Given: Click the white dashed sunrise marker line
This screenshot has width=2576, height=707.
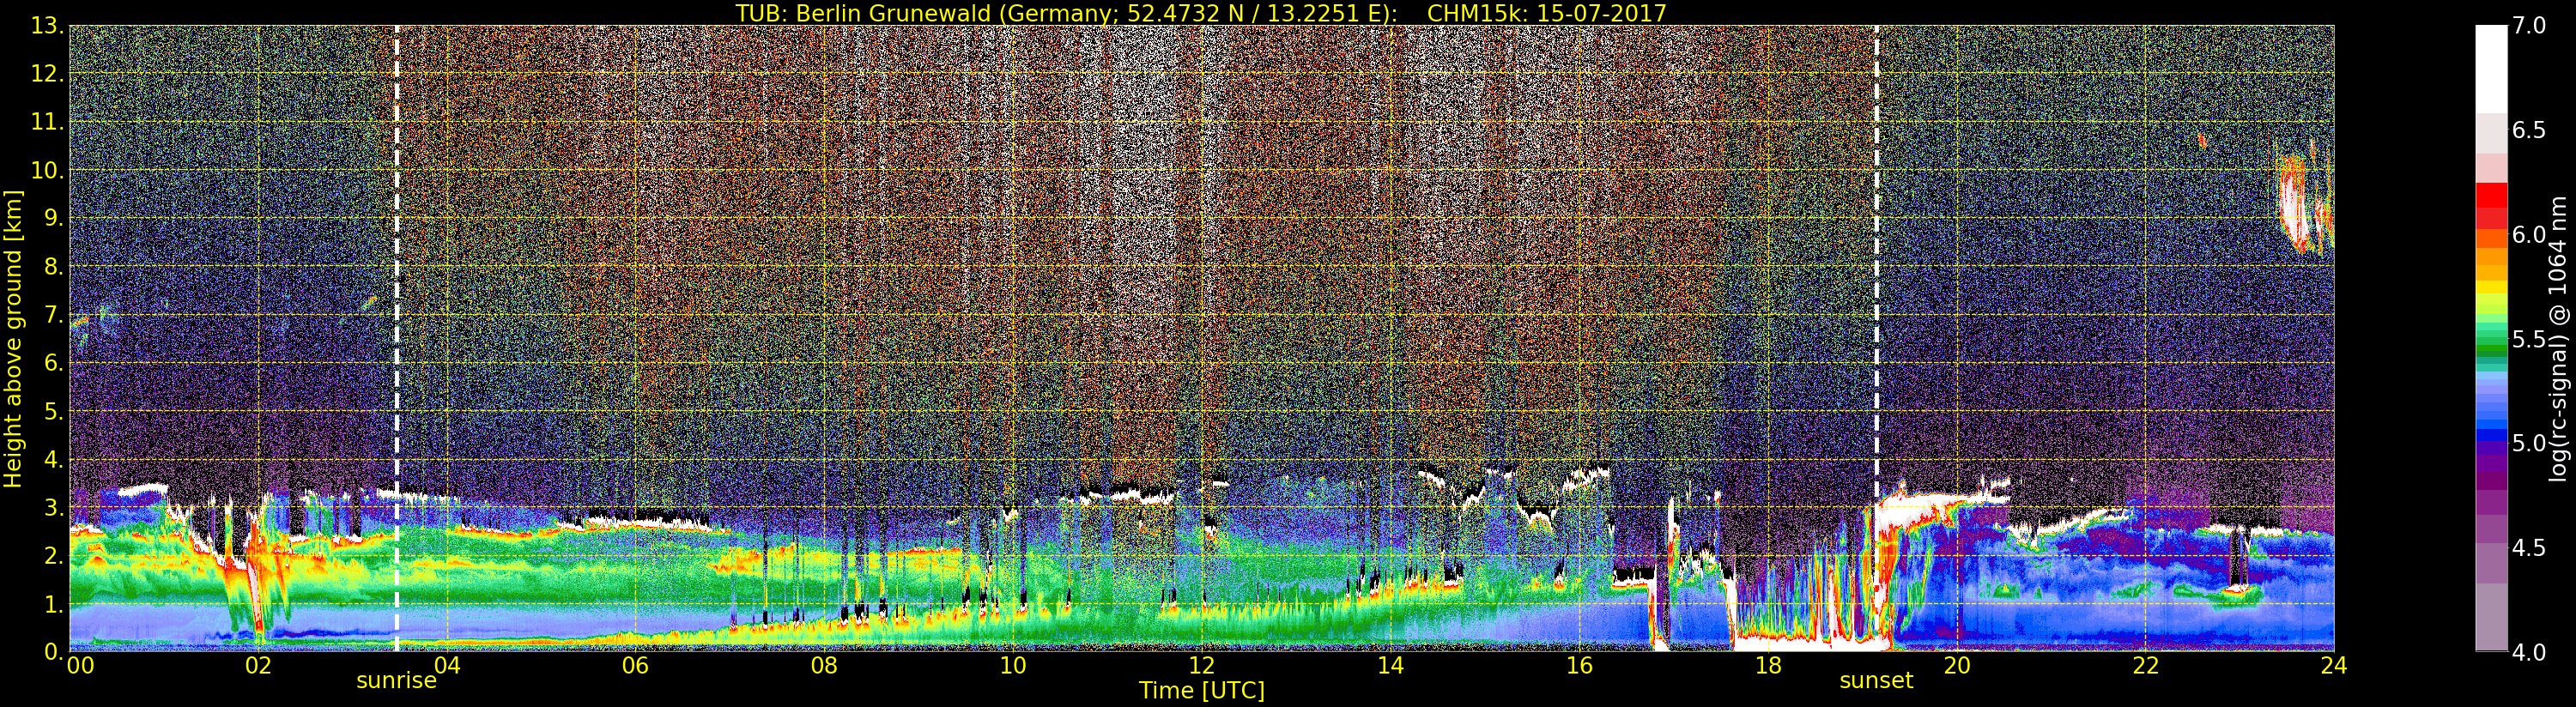Looking at the screenshot, I should [397, 338].
